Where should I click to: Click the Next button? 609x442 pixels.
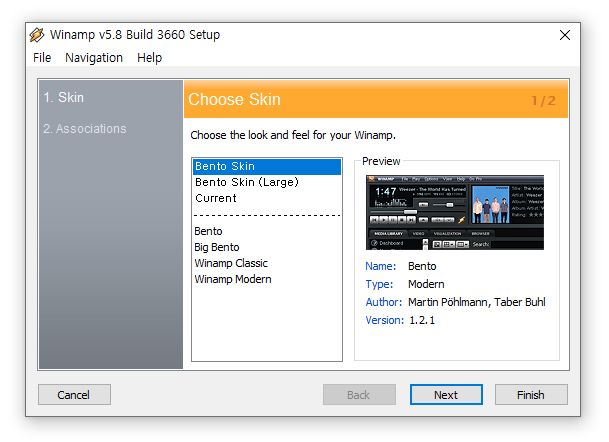[446, 395]
